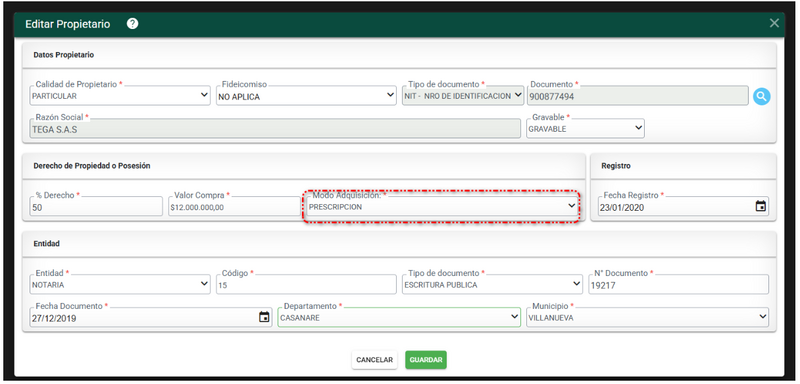
Task: Edit the Código field
Action: coord(306,285)
